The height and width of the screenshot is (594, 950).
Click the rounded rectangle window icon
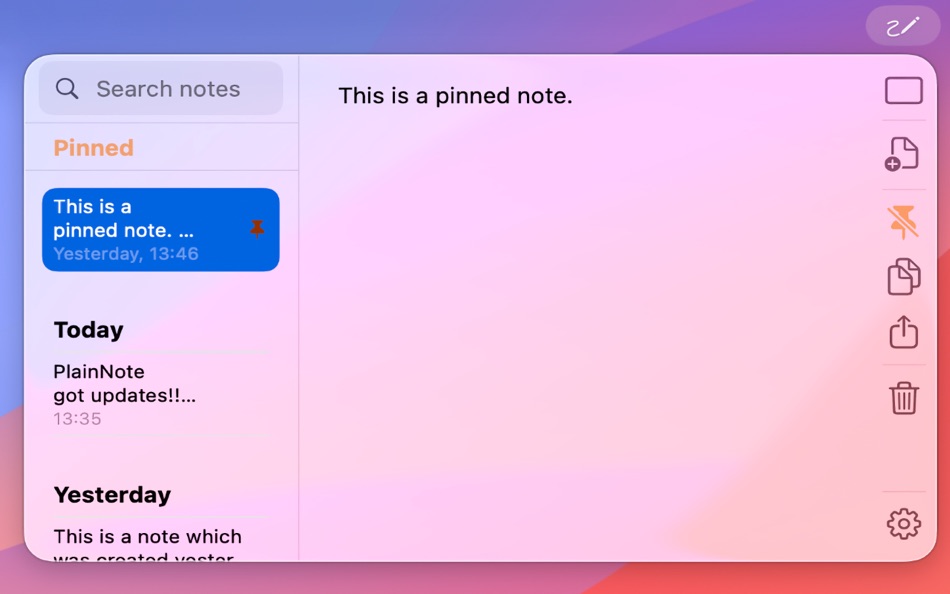coord(903,90)
